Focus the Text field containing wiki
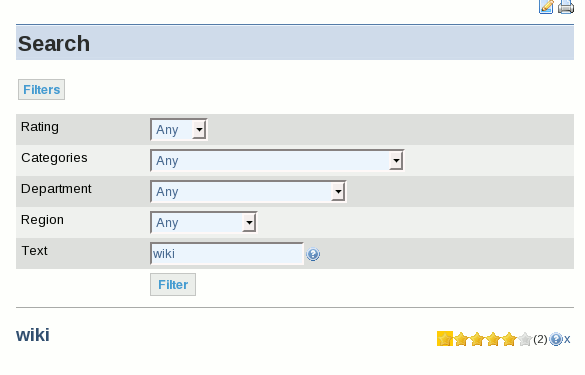The height and width of the screenshot is (375, 585). (227, 254)
